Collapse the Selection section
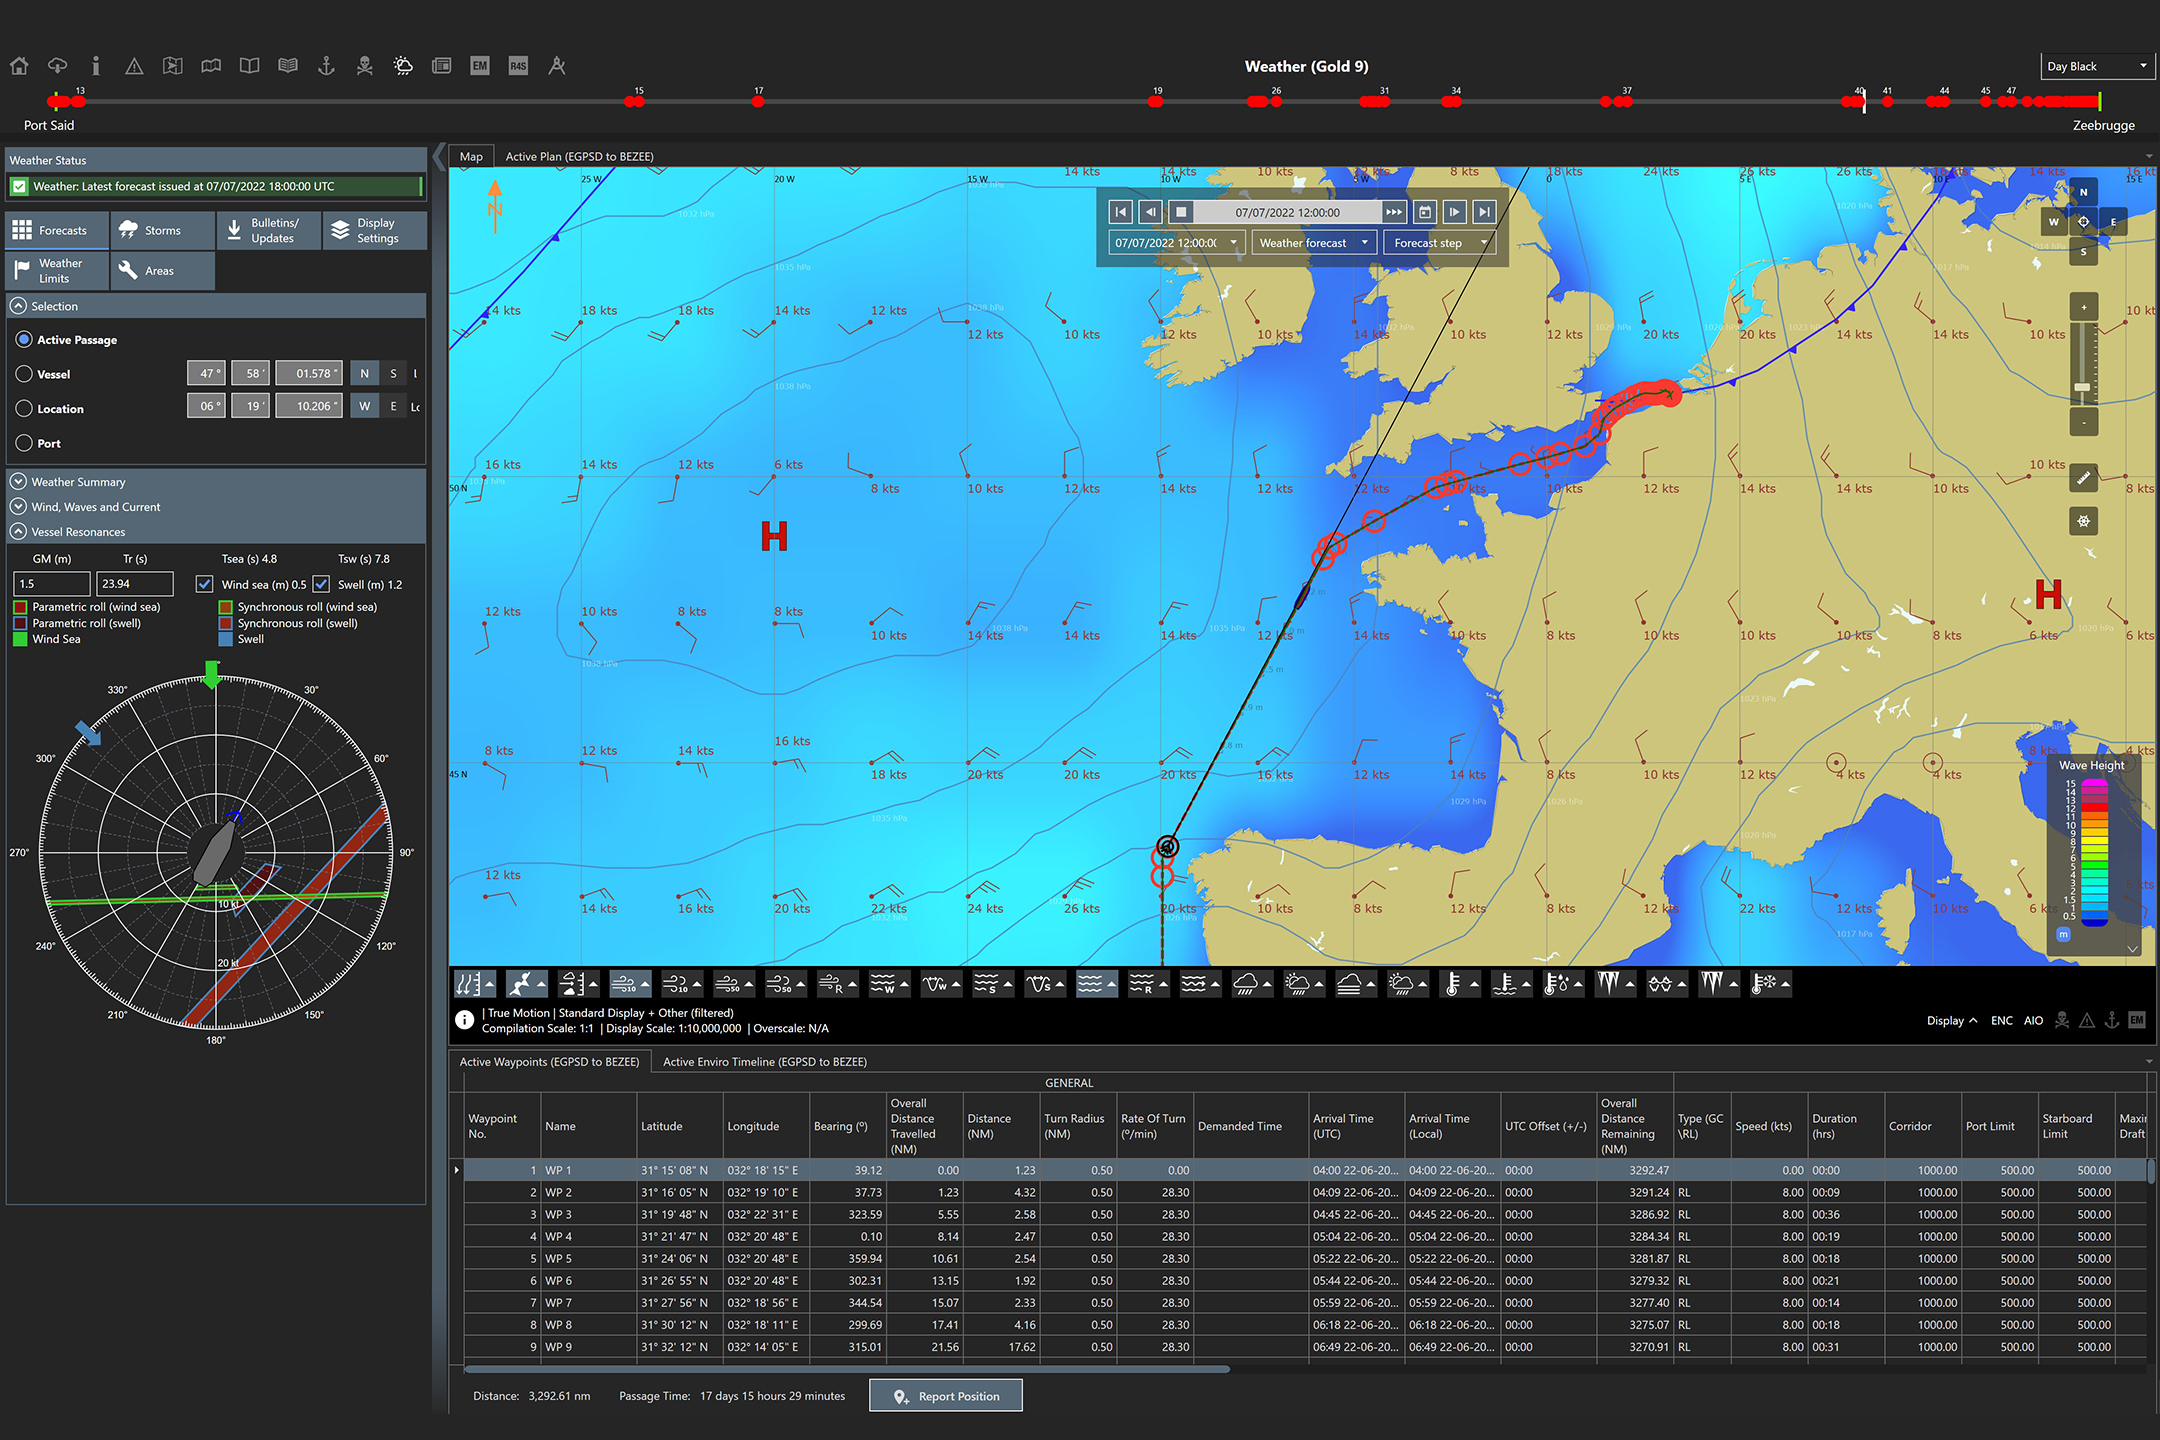Screen dimensions: 2160x1440 pos(18,306)
